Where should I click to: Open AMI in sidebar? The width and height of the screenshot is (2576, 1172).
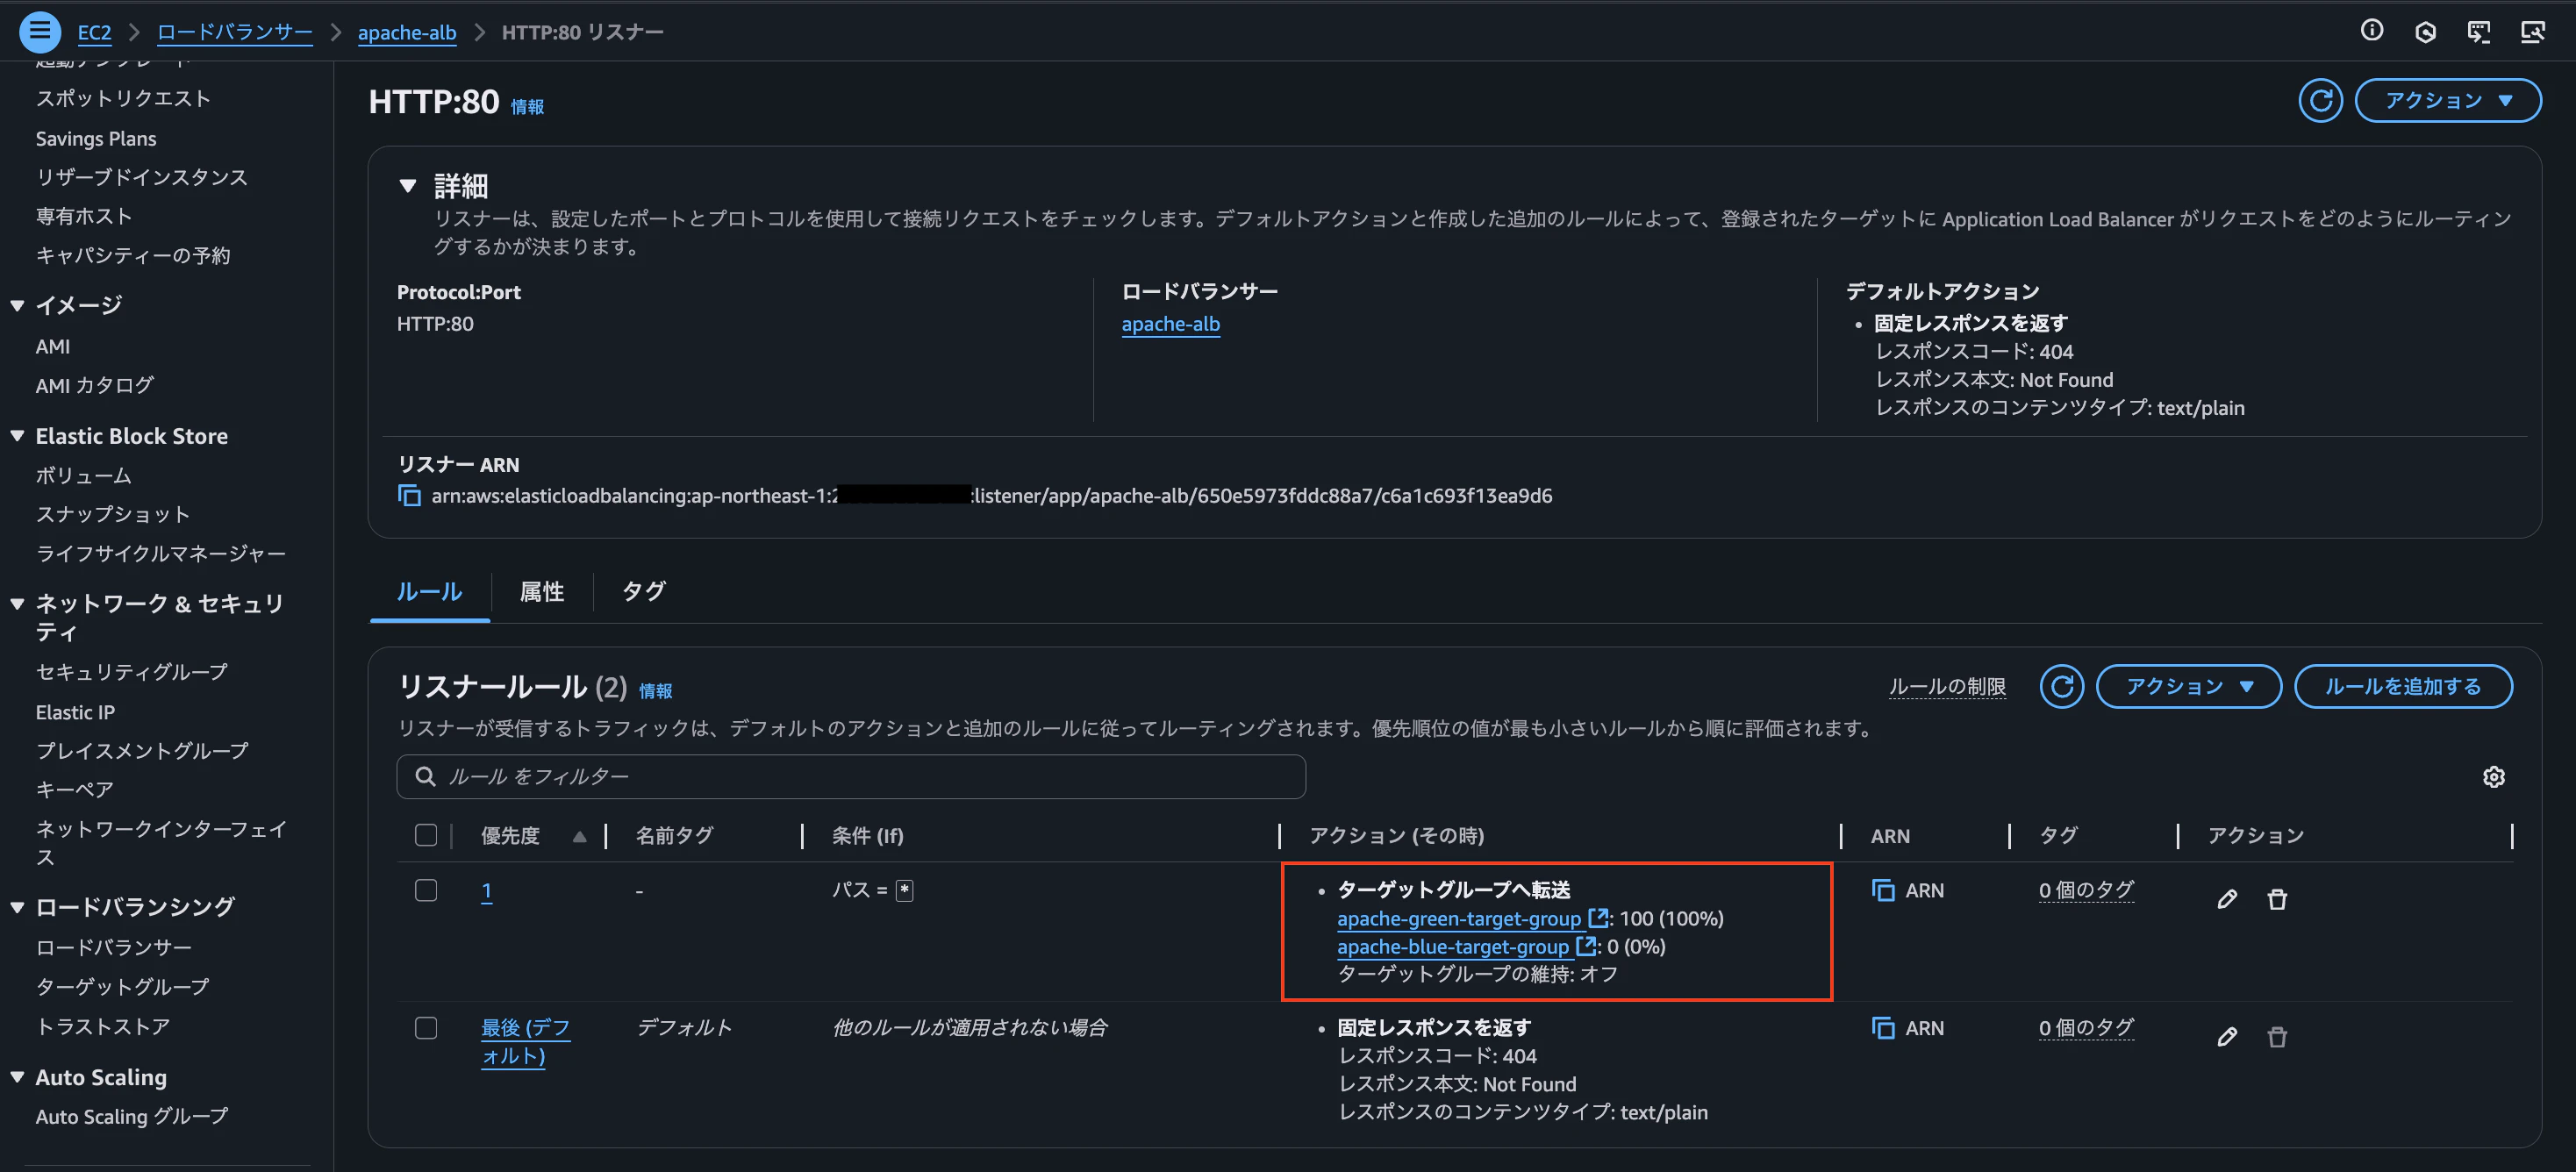coord(53,346)
